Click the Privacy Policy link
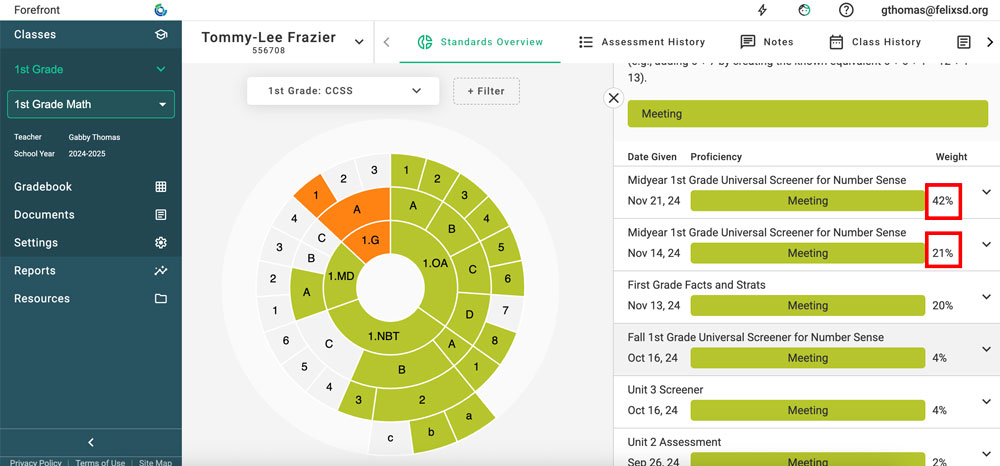1000x466 pixels. [x=35, y=462]
